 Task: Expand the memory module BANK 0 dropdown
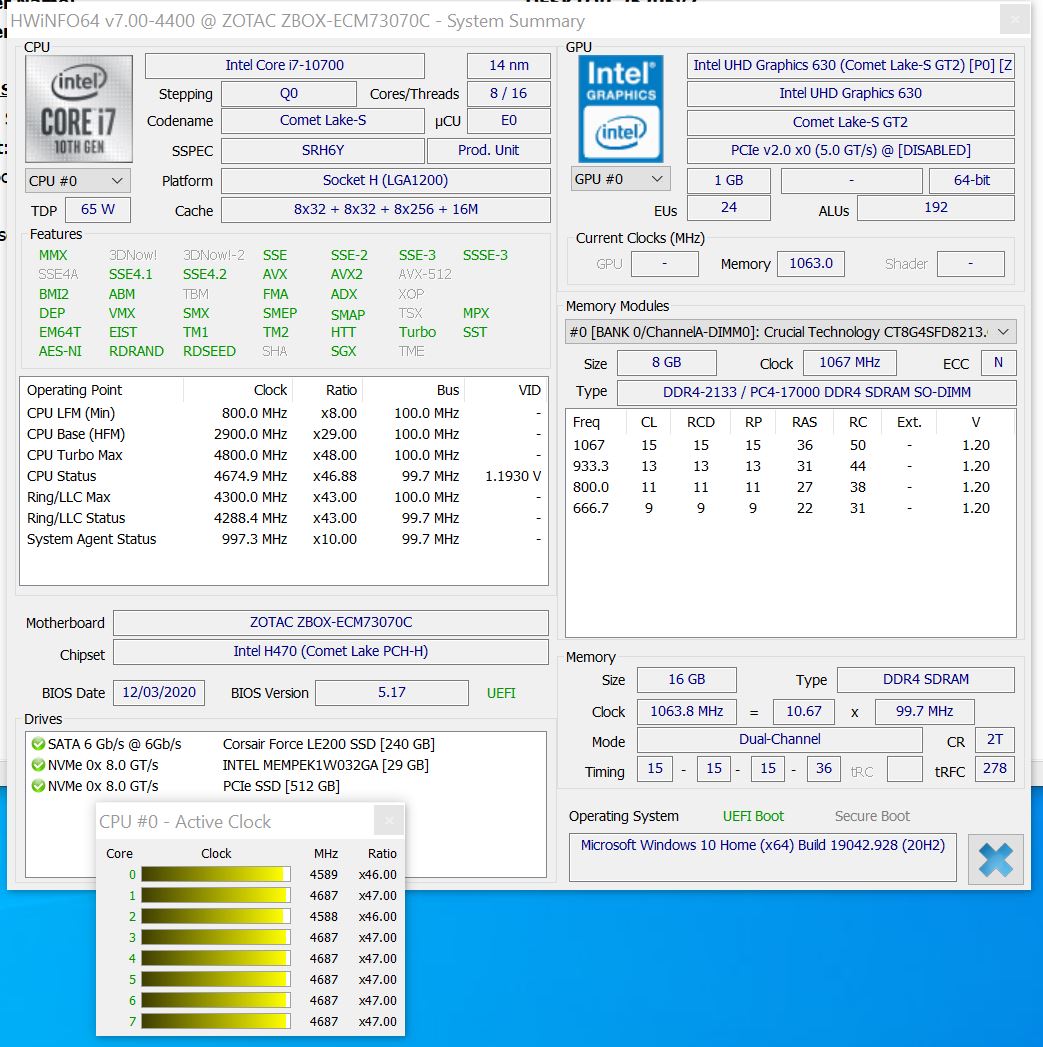point(791,332)
